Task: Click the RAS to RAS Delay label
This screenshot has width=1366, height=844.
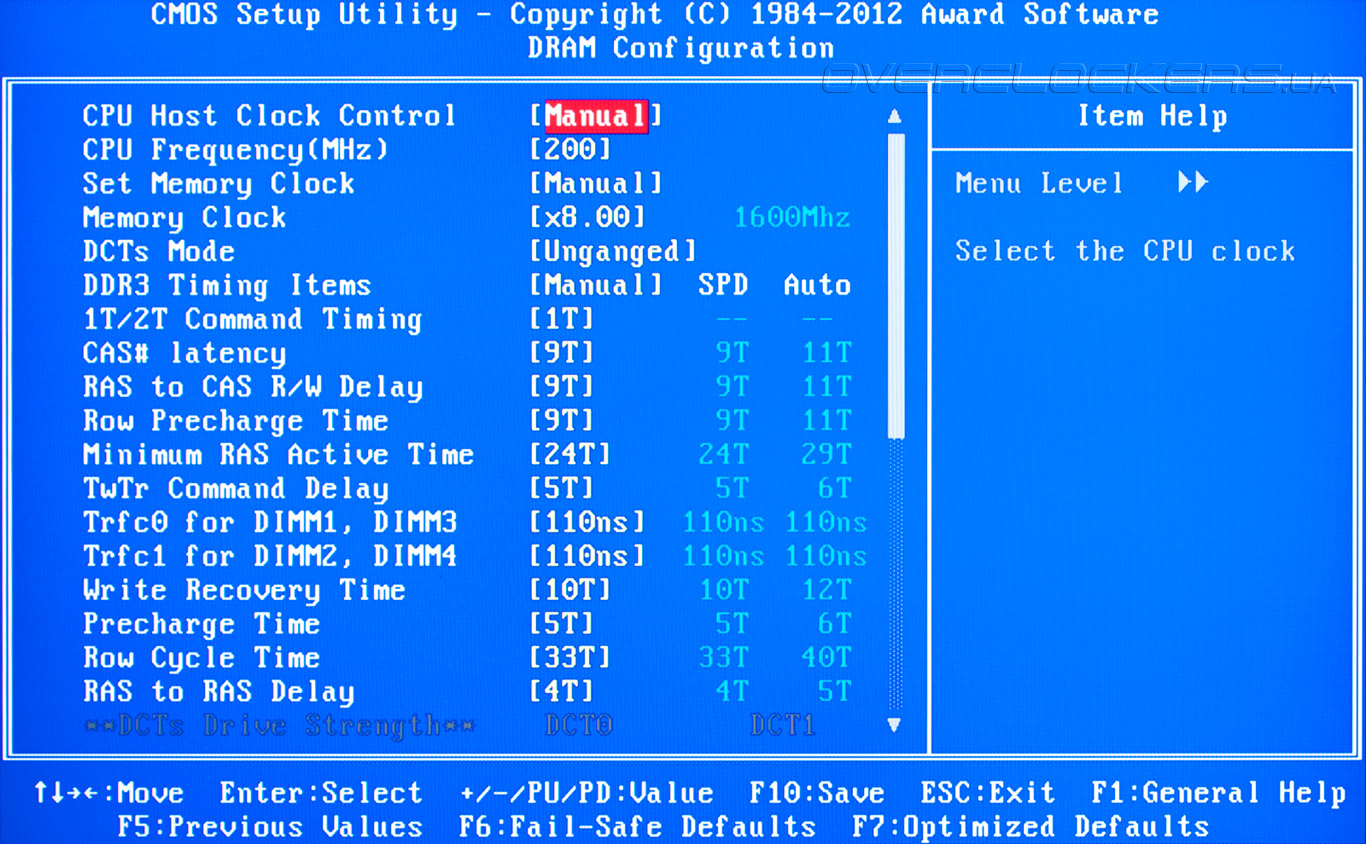Action: (218, 694)
